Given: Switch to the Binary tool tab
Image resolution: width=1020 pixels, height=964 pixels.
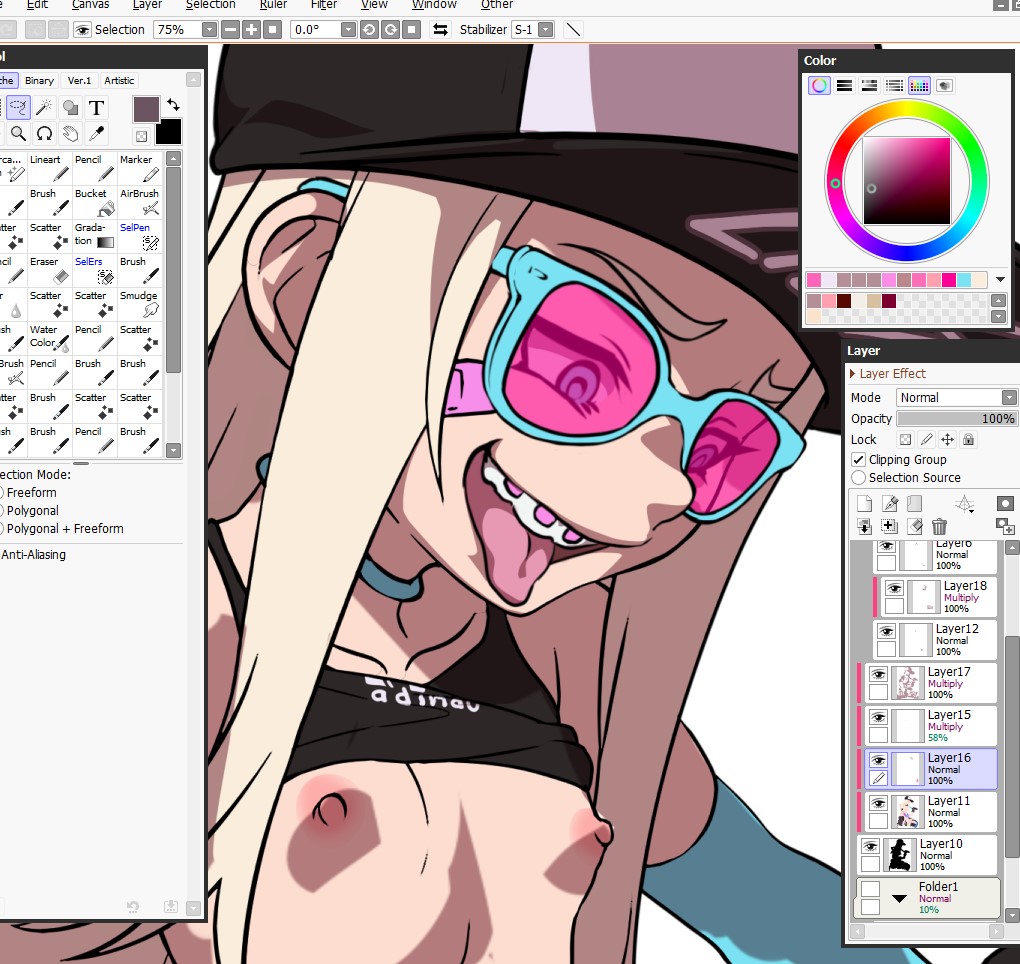Looking at the screenshot, I should point(39,81).
